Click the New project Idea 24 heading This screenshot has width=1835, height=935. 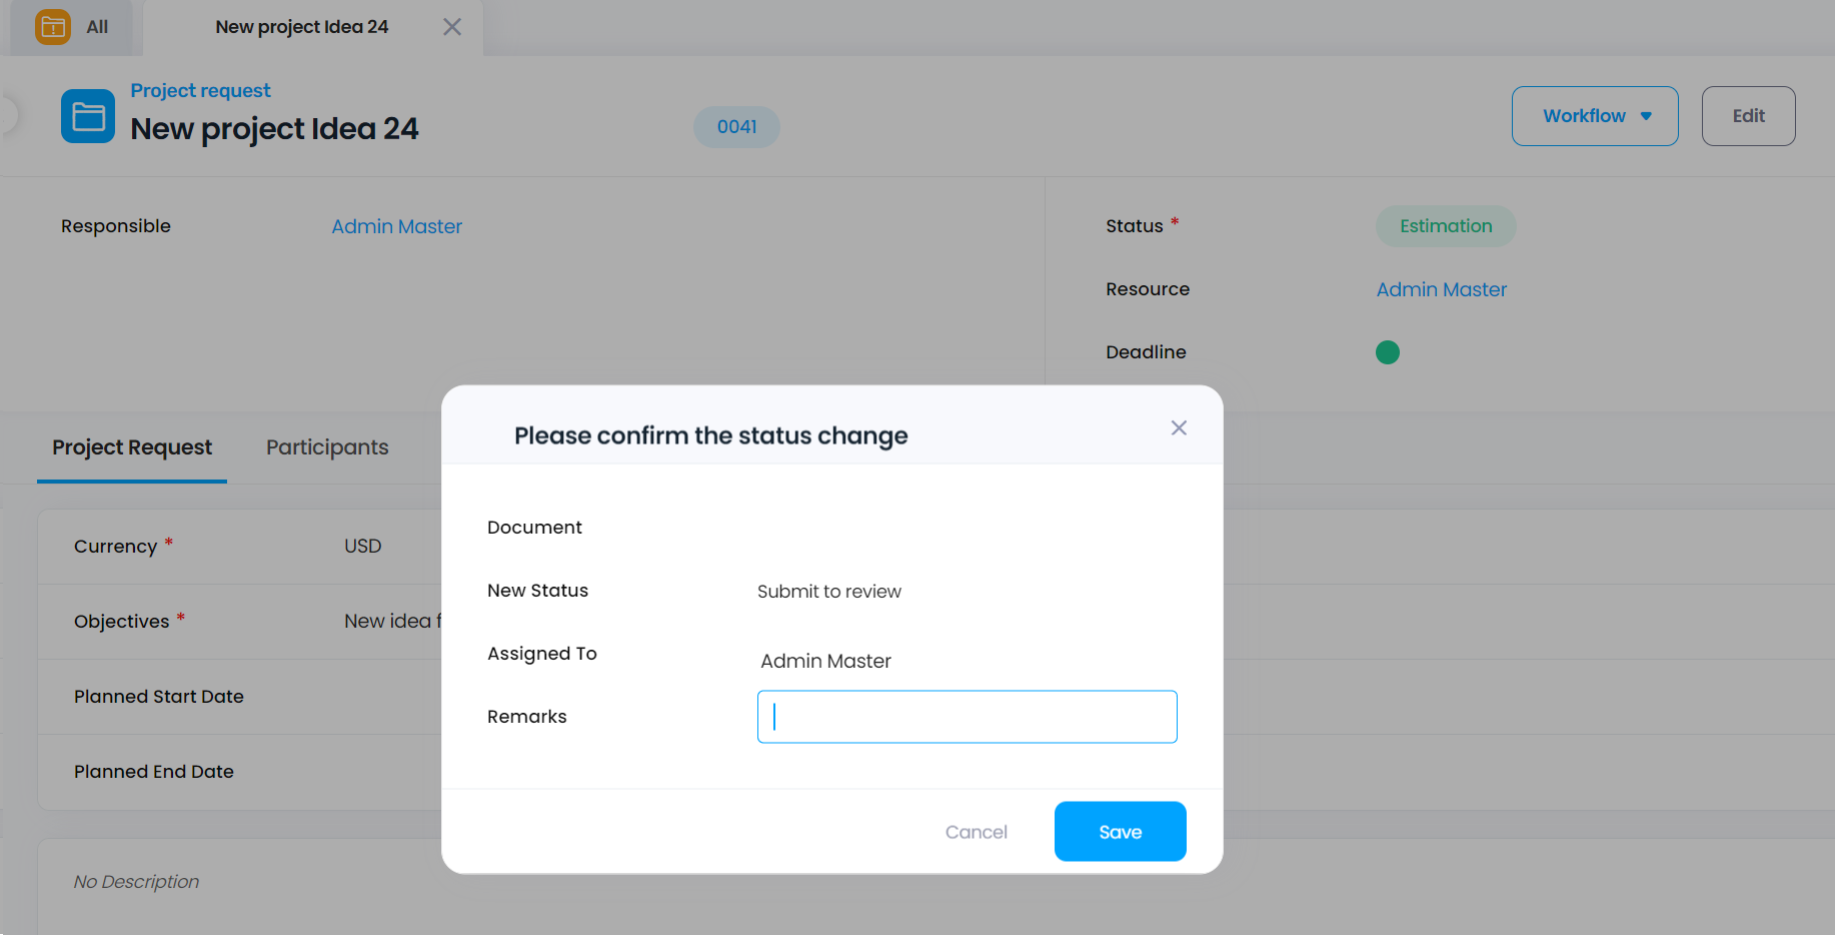(x=274, y=129)
